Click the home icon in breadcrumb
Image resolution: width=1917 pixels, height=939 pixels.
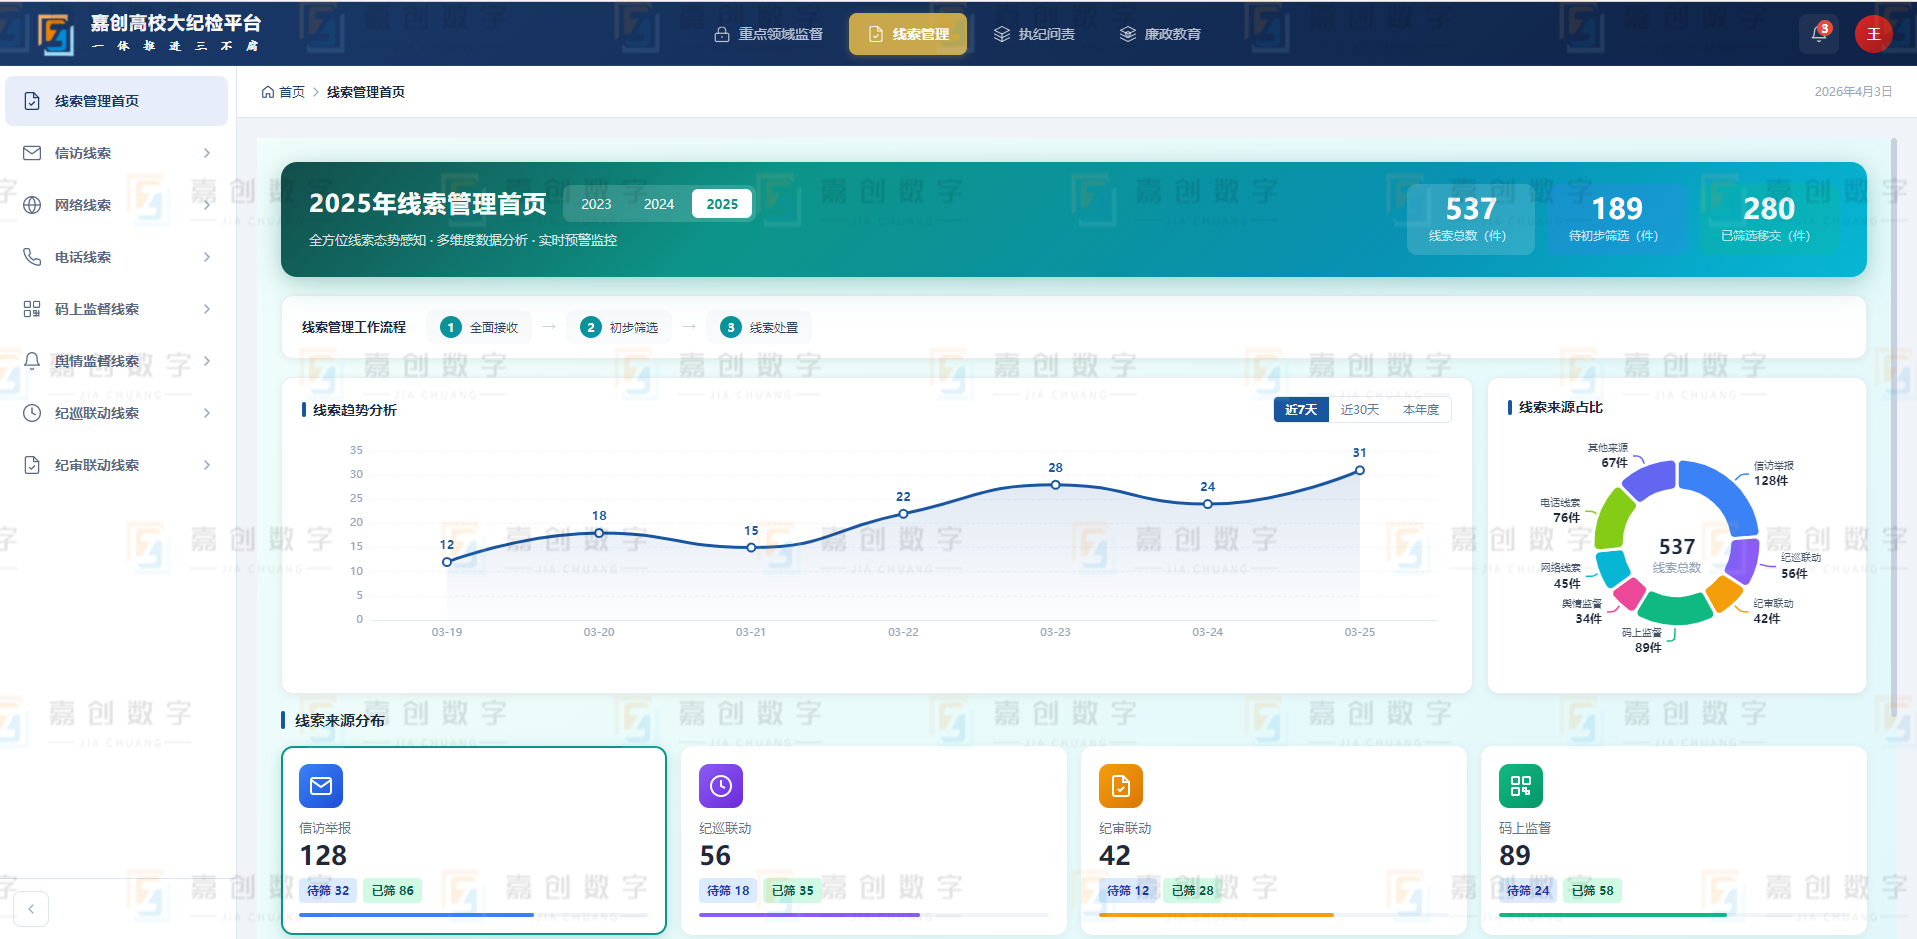tap(268, 92)
